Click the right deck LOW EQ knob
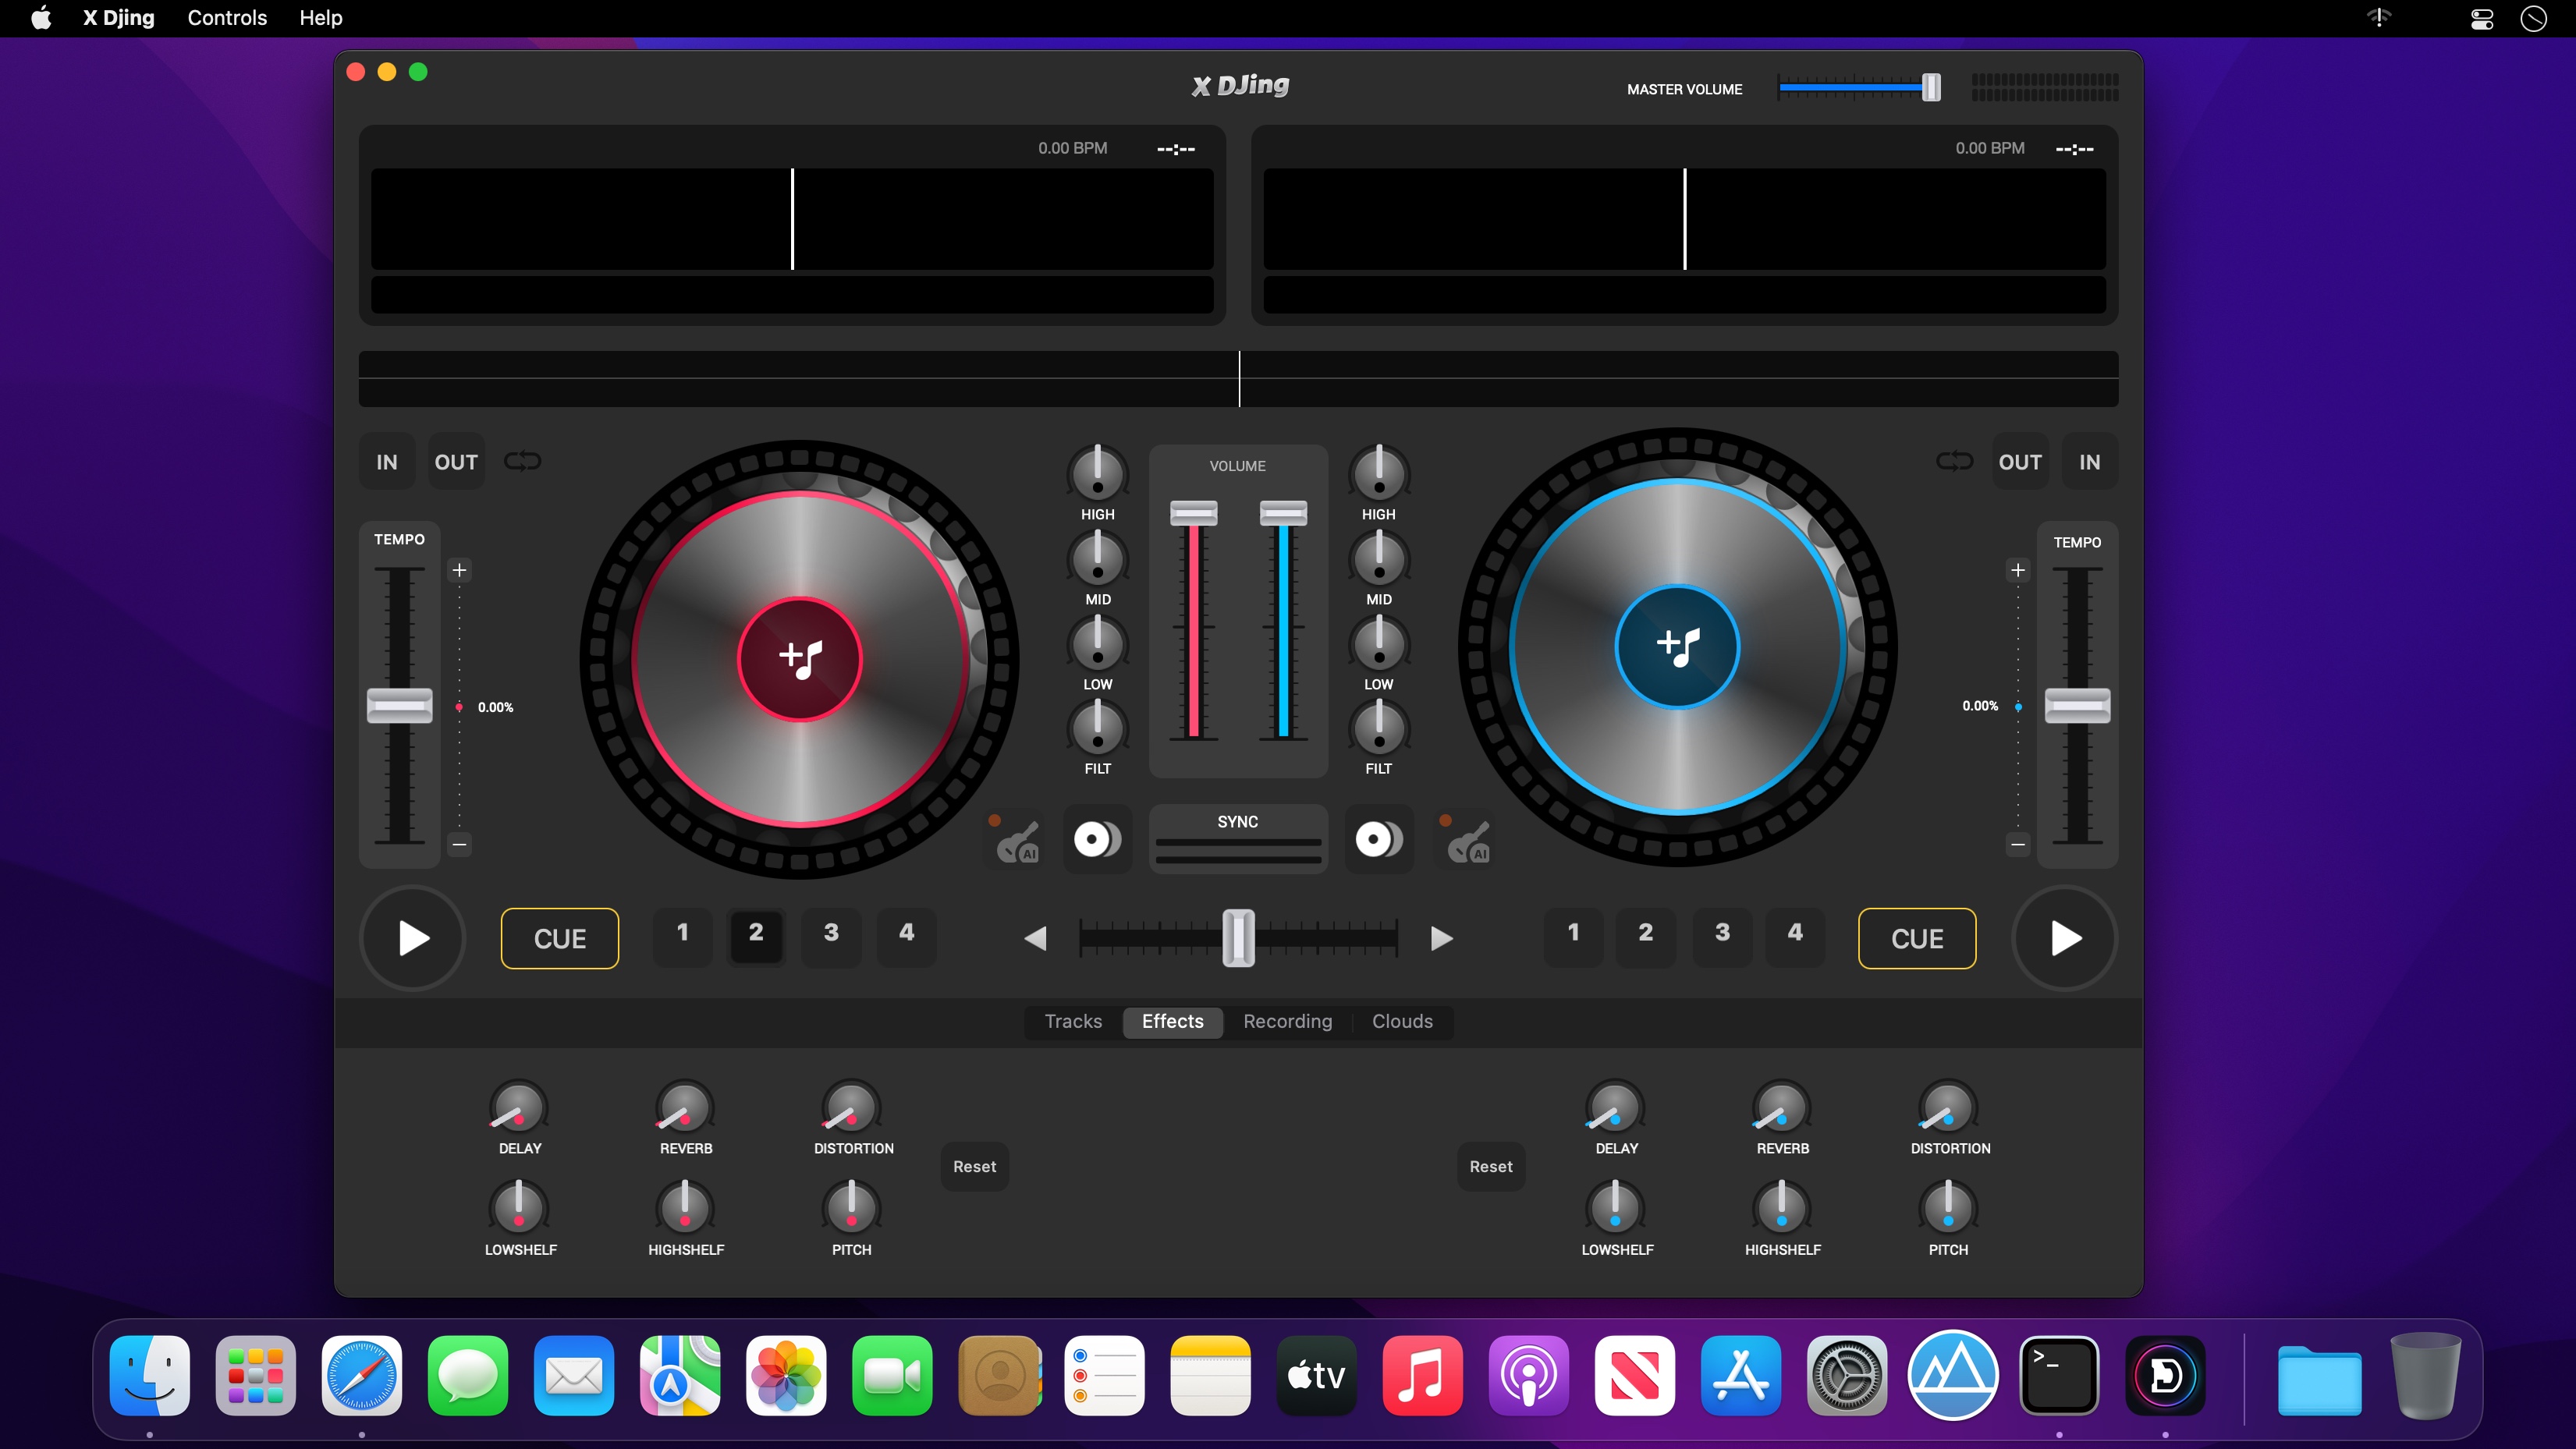Screen dimensions: 2576x1449 coord(1379,642)
